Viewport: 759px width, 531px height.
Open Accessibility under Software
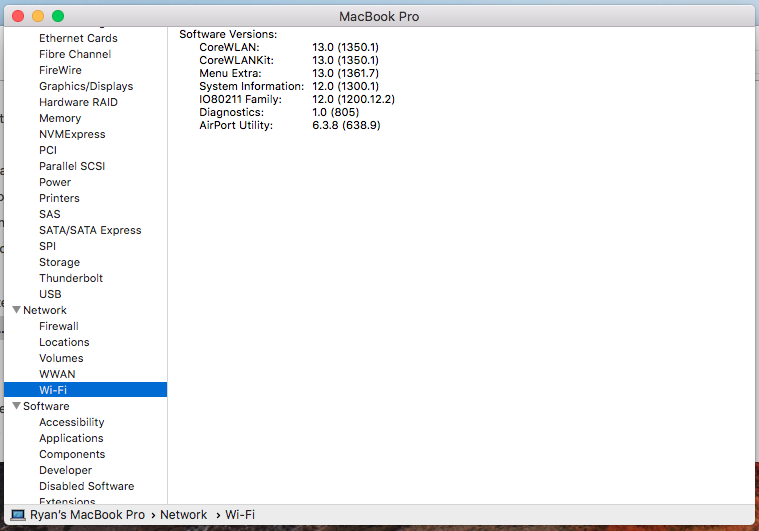[72, 422]
